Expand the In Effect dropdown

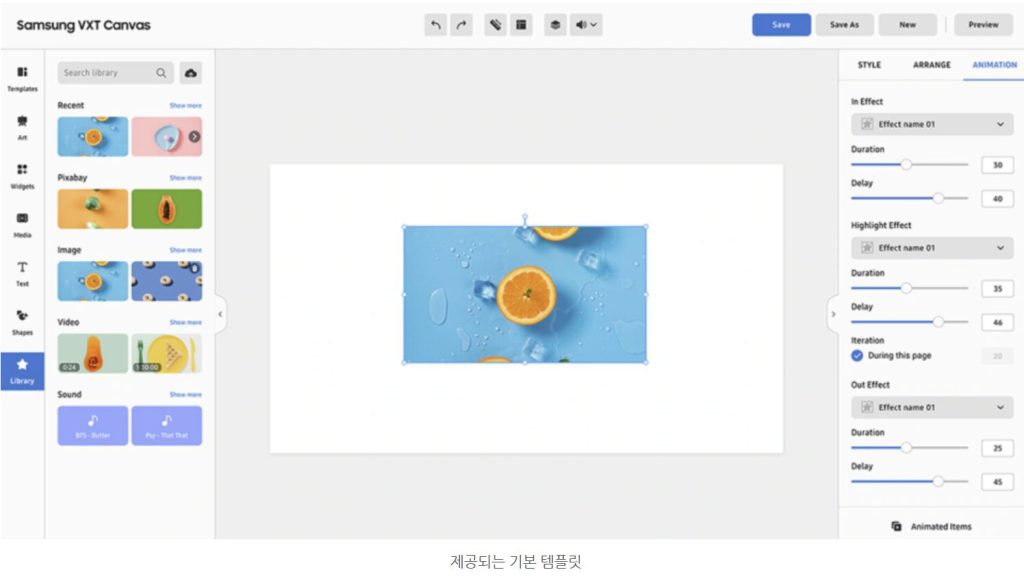931,124
